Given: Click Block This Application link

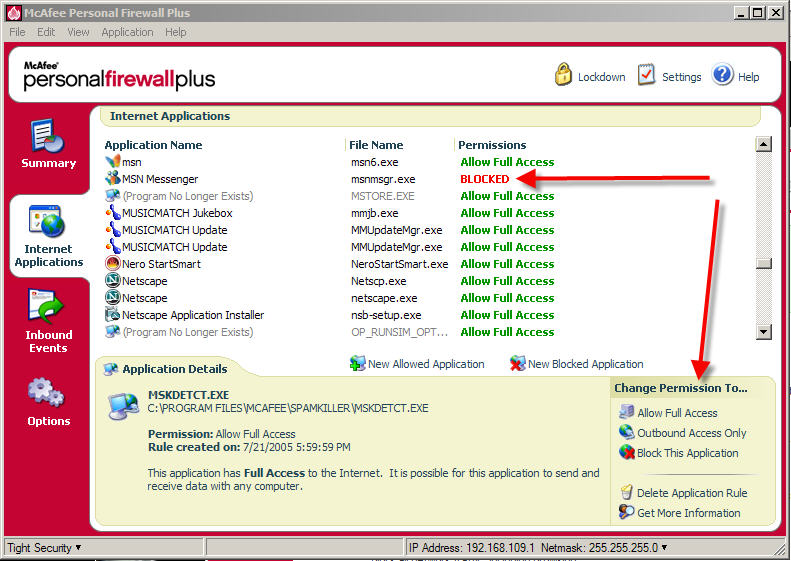Looking at the screenshot, I should [x=687, y=453].
